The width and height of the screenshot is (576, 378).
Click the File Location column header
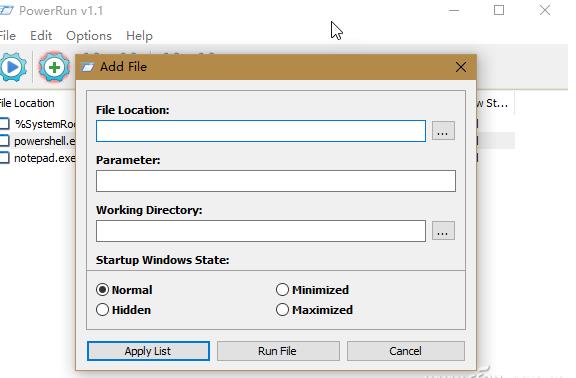tap(27, 103)
